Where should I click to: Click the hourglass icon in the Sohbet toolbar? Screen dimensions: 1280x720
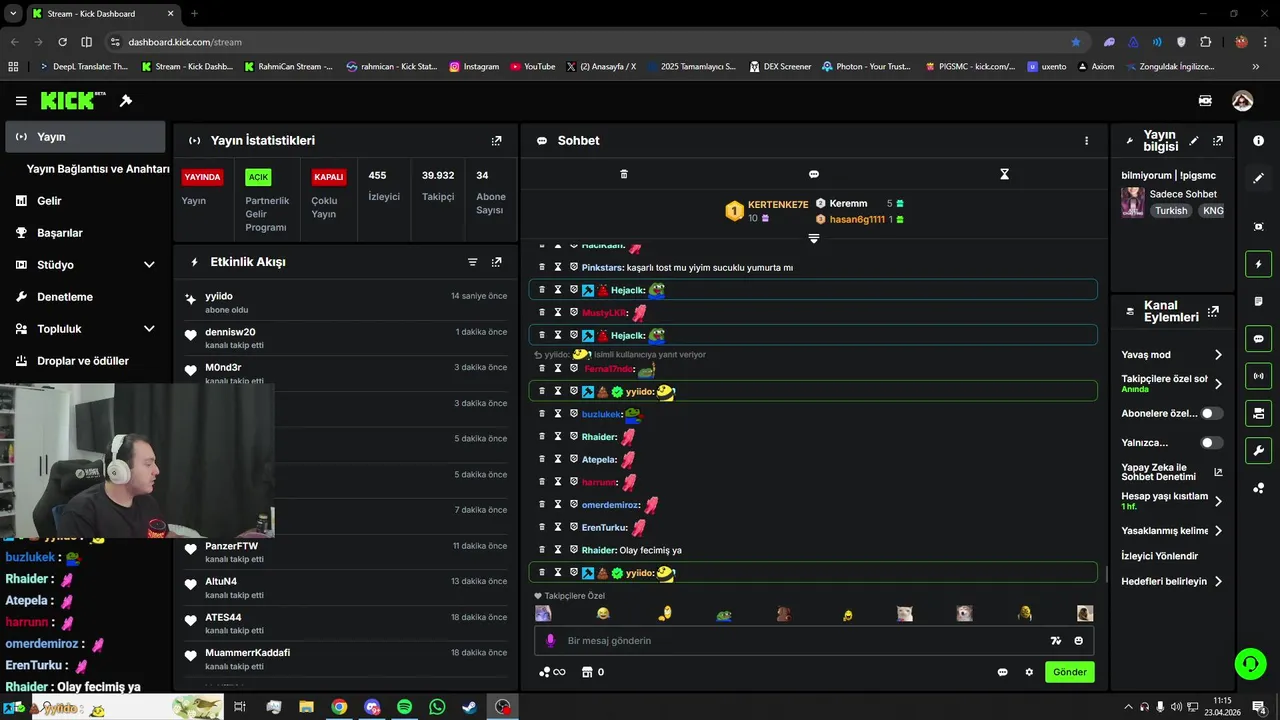click(x=1004, y=174)
